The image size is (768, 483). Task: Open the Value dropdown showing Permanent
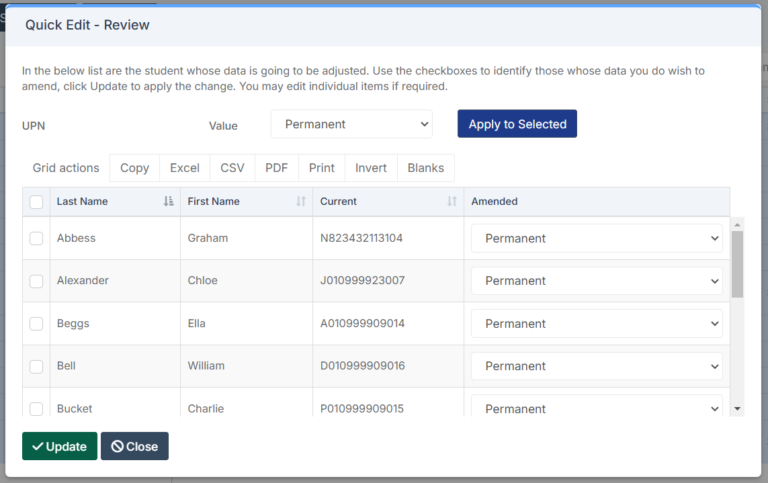tap(351, 124)
